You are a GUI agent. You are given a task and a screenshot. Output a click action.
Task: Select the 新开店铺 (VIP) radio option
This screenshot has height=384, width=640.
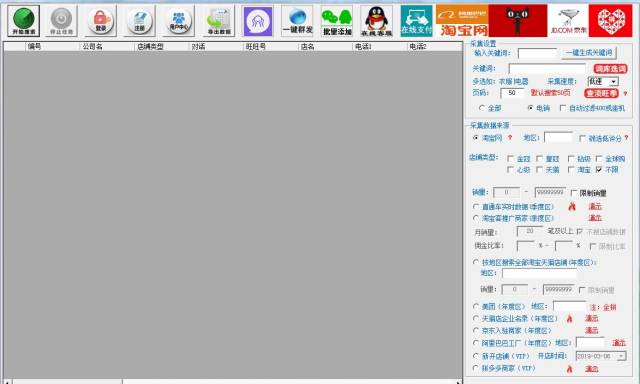[x=476, y=356]
